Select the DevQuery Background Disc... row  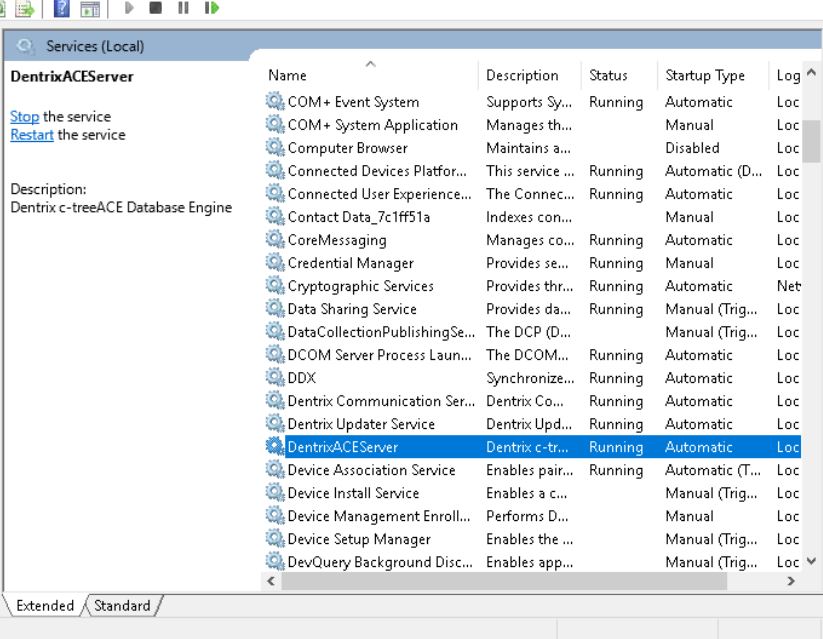point(533,562)
